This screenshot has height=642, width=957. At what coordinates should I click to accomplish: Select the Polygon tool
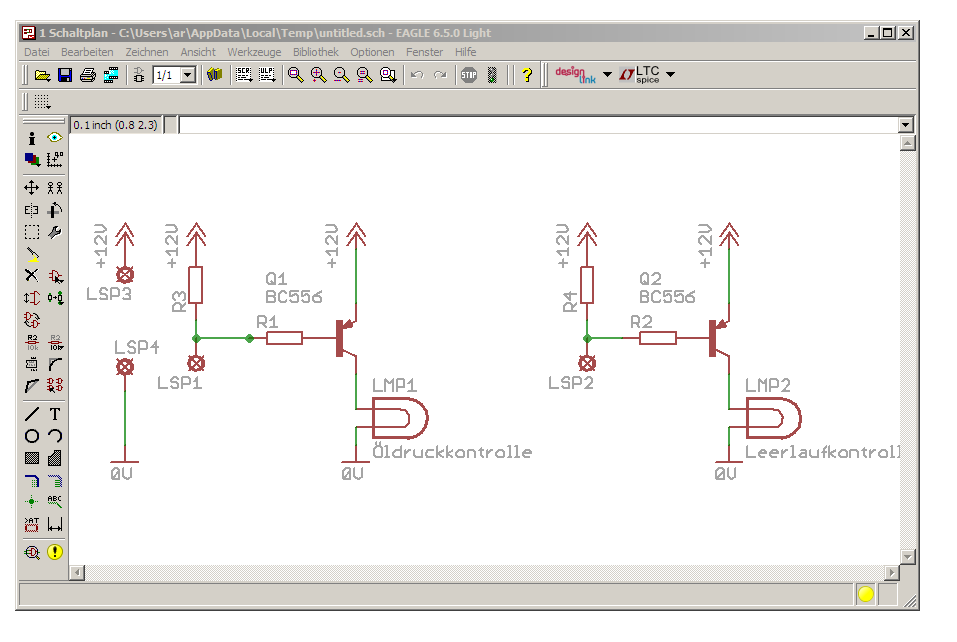pos(55,458)
